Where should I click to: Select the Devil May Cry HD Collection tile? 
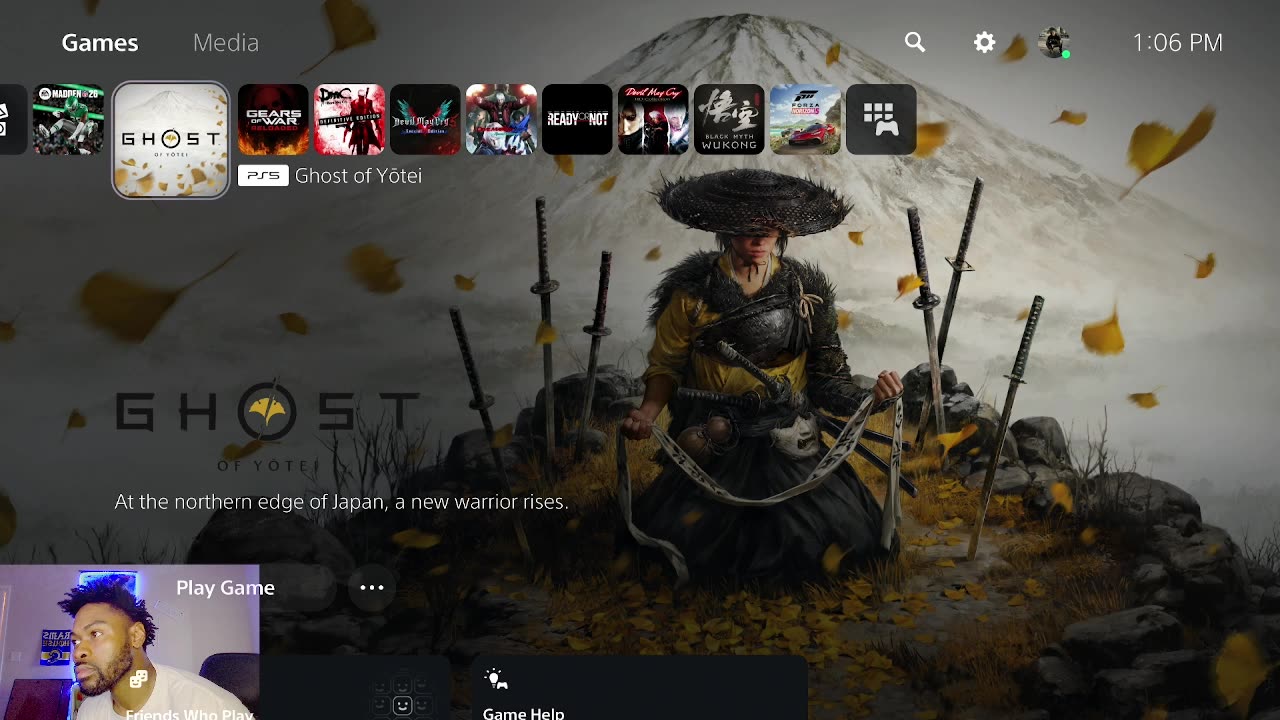(x=654, y=120)
